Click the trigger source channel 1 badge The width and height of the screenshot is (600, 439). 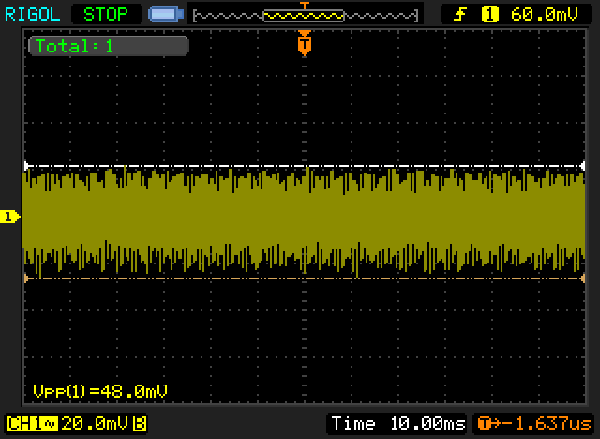pyautogui.click(x=489, y=15)
